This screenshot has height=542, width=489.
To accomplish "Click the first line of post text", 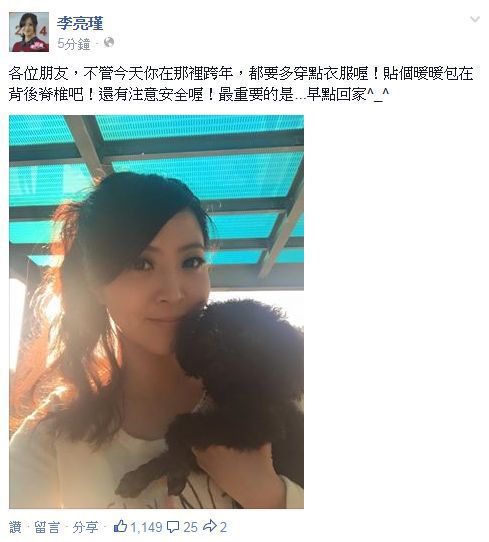I will (241, 73).
